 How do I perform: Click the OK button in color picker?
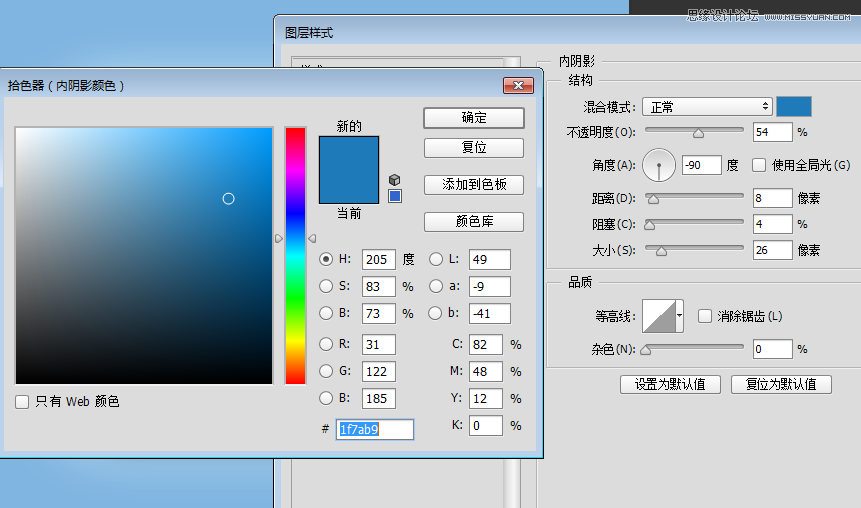coord(474,117)
